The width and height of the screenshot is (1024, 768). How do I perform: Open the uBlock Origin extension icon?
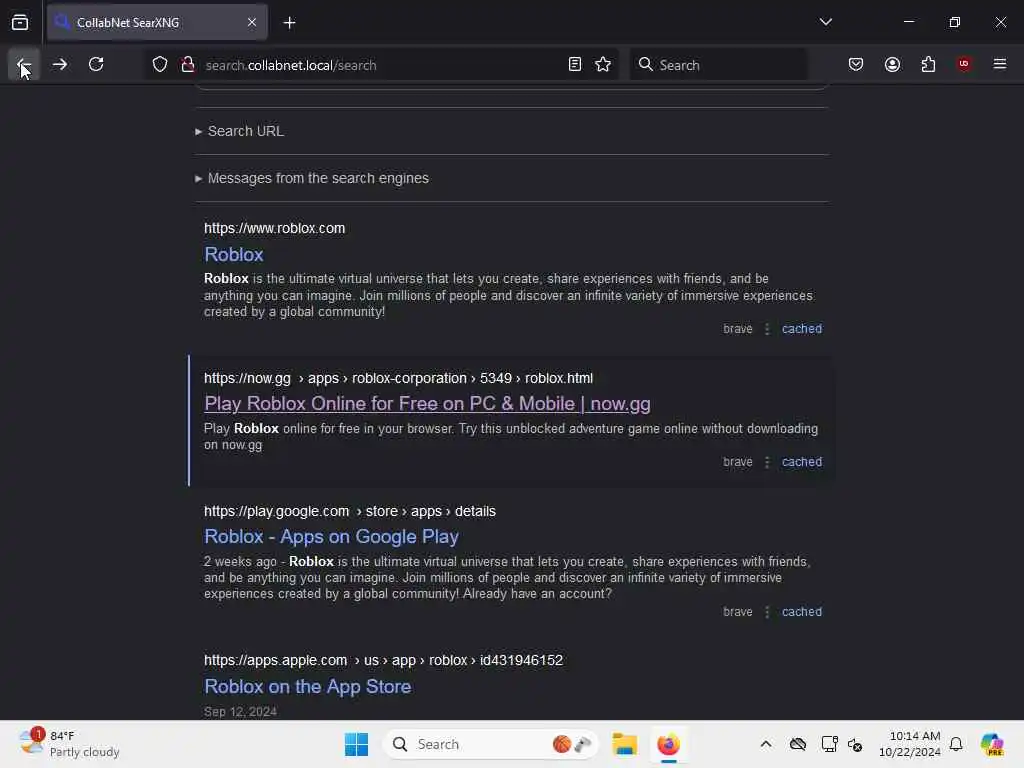(x=964, y=64)
